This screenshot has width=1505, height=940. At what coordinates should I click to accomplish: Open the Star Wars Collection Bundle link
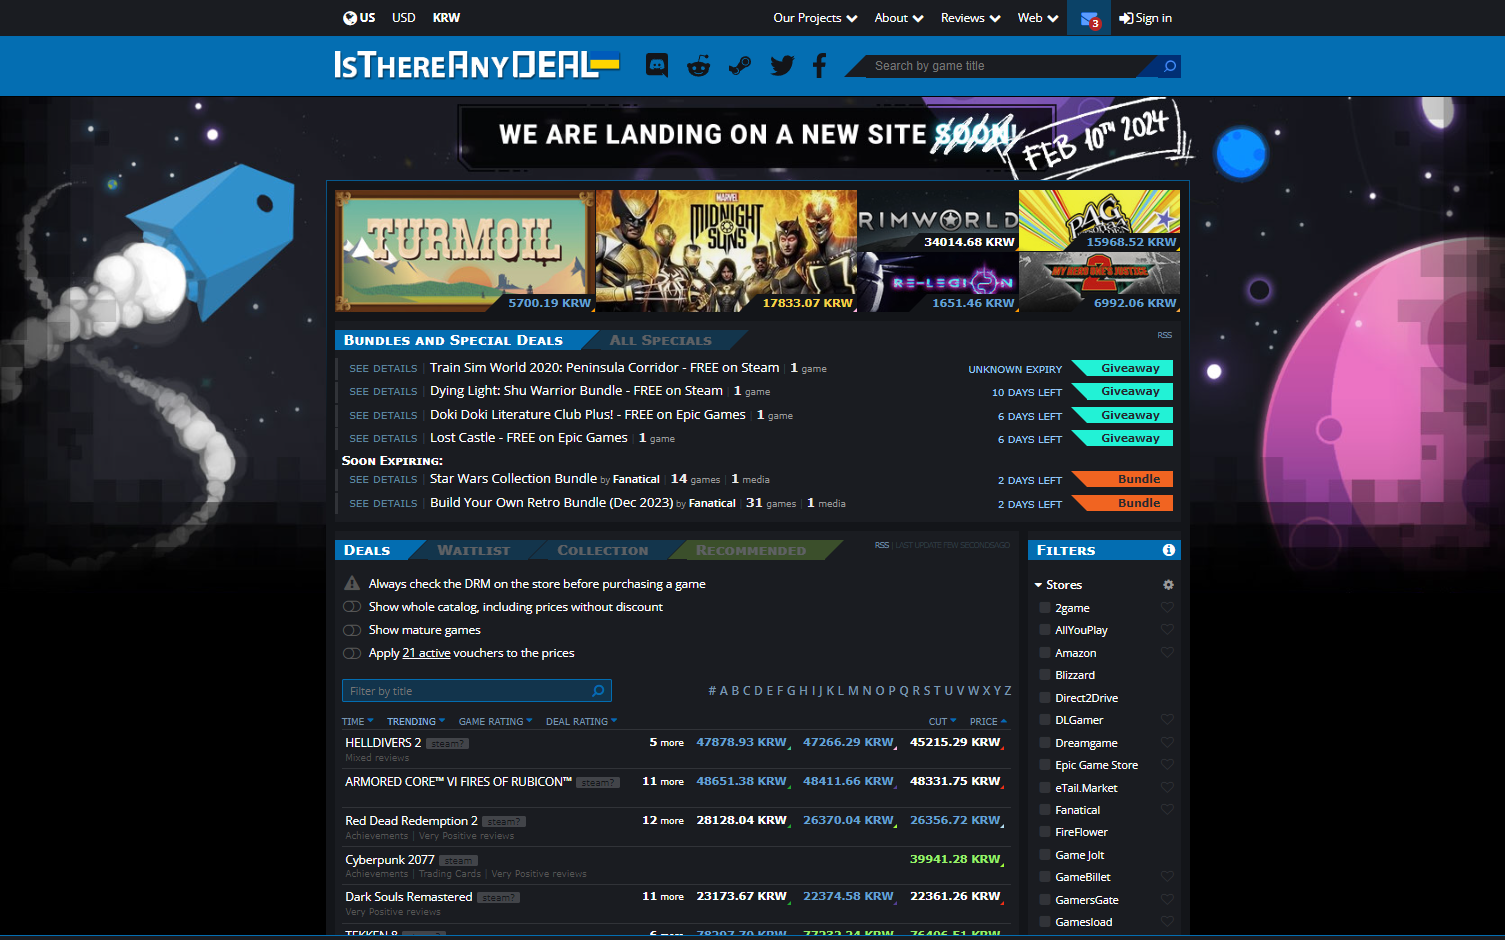click(x=513, y=479)
